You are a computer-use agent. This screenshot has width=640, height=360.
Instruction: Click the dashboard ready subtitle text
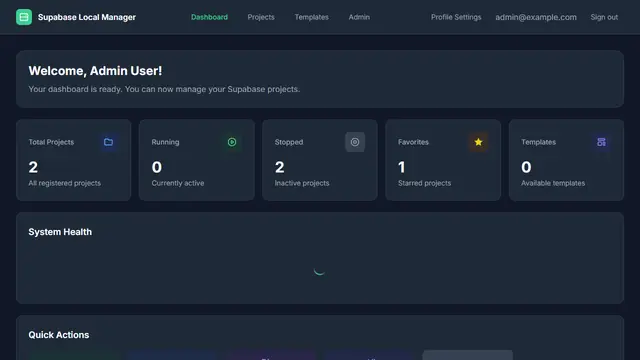click(x=164, y=89)
